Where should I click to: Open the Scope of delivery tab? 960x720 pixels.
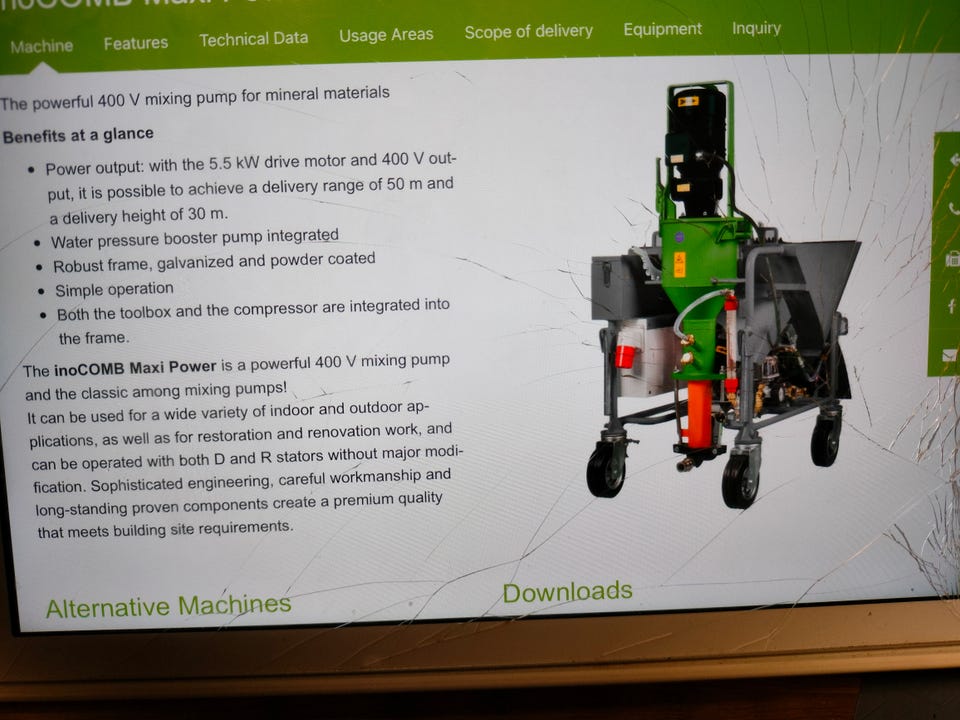[528, 31]
